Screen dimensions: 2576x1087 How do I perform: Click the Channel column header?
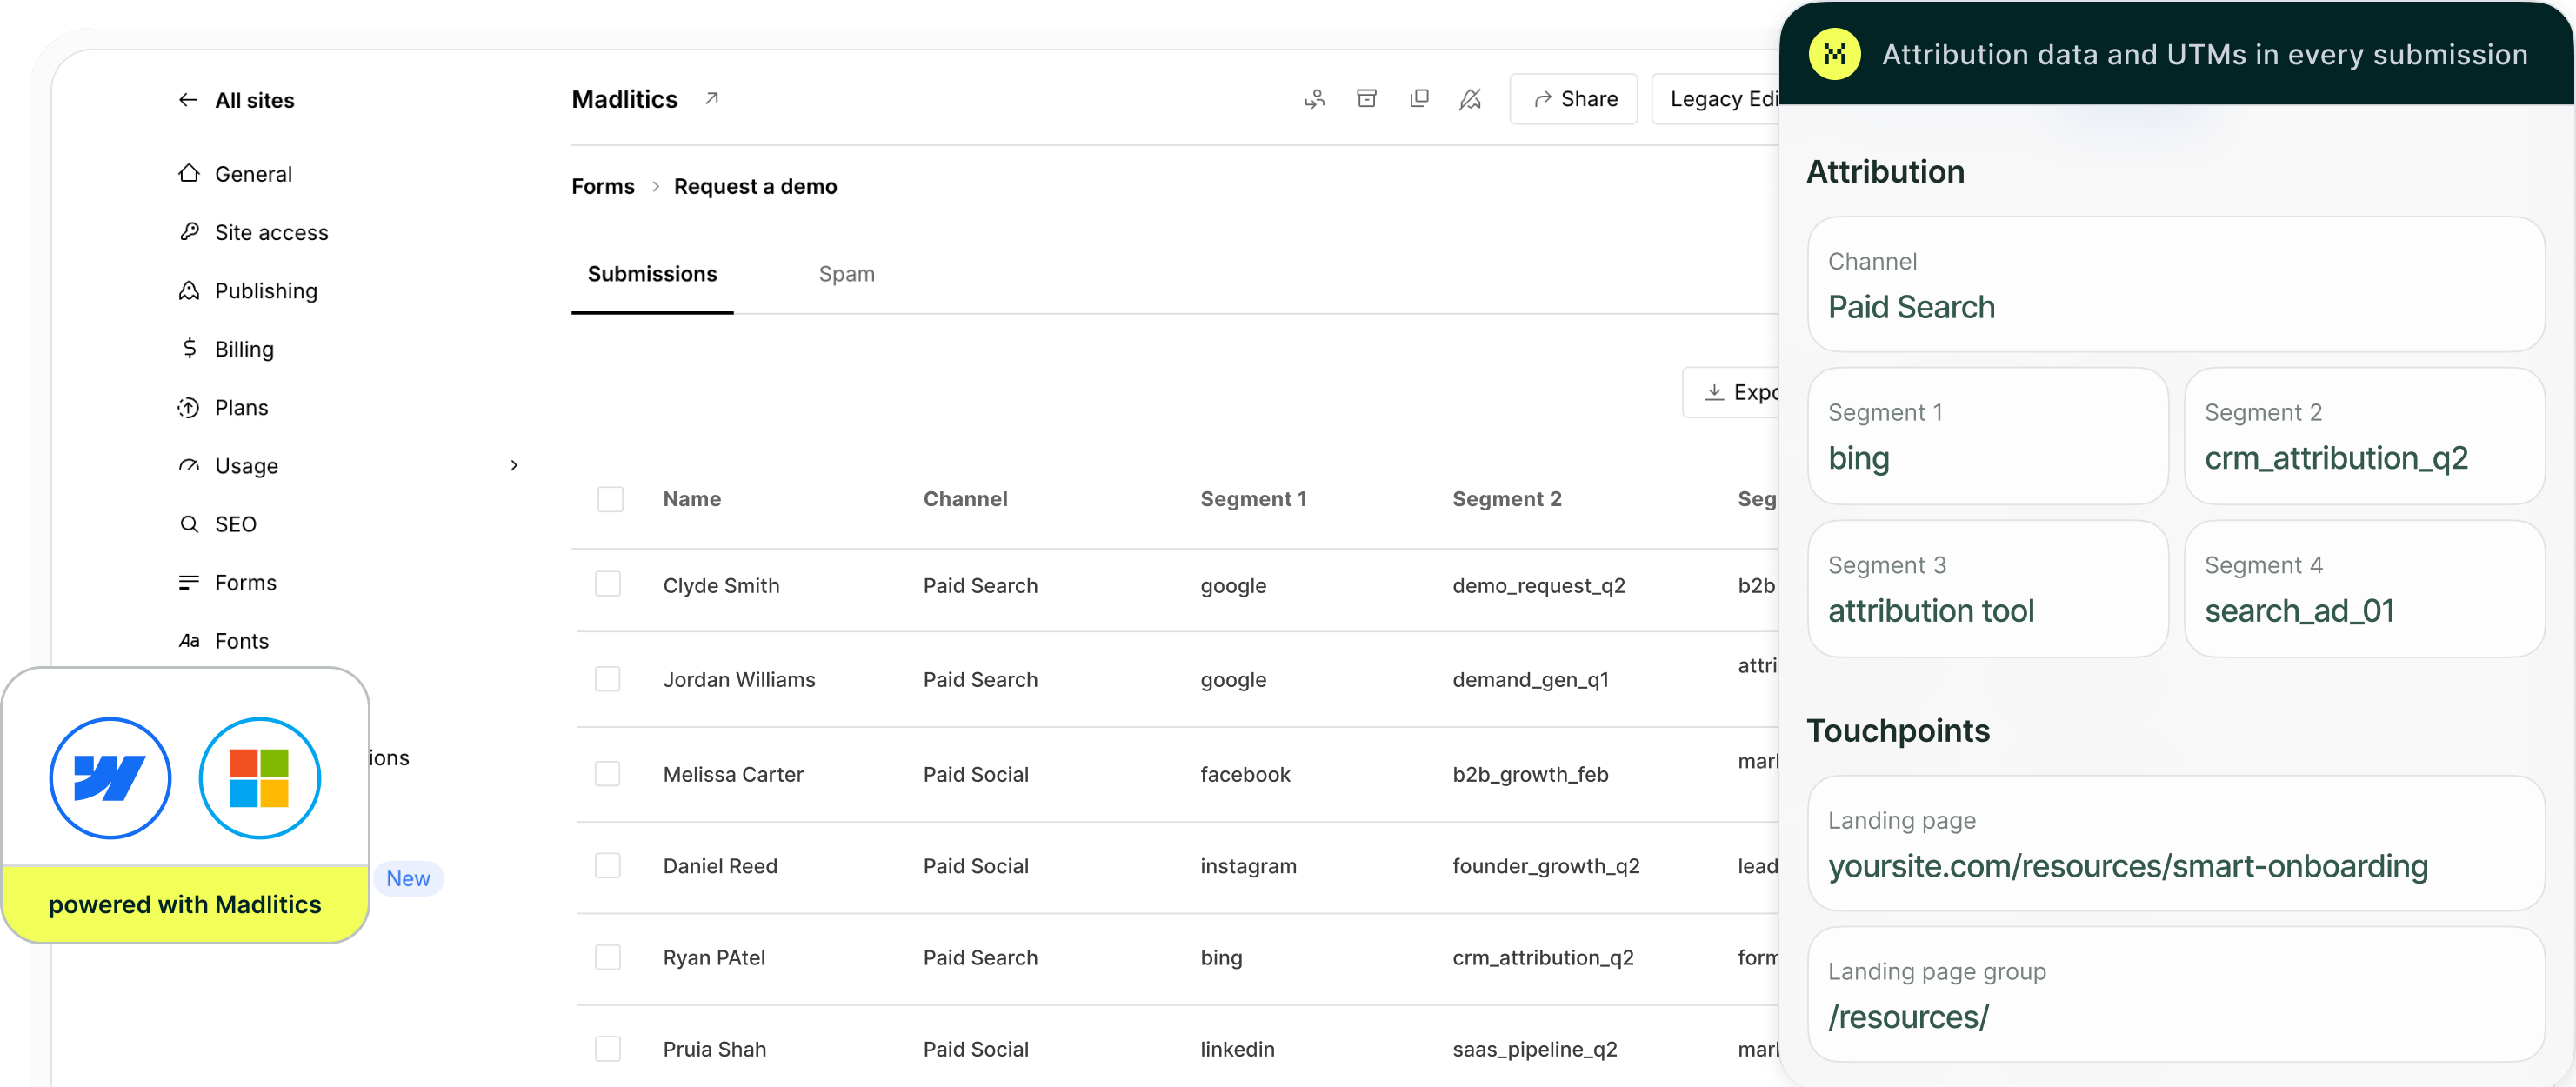click(x=965, y=499)
